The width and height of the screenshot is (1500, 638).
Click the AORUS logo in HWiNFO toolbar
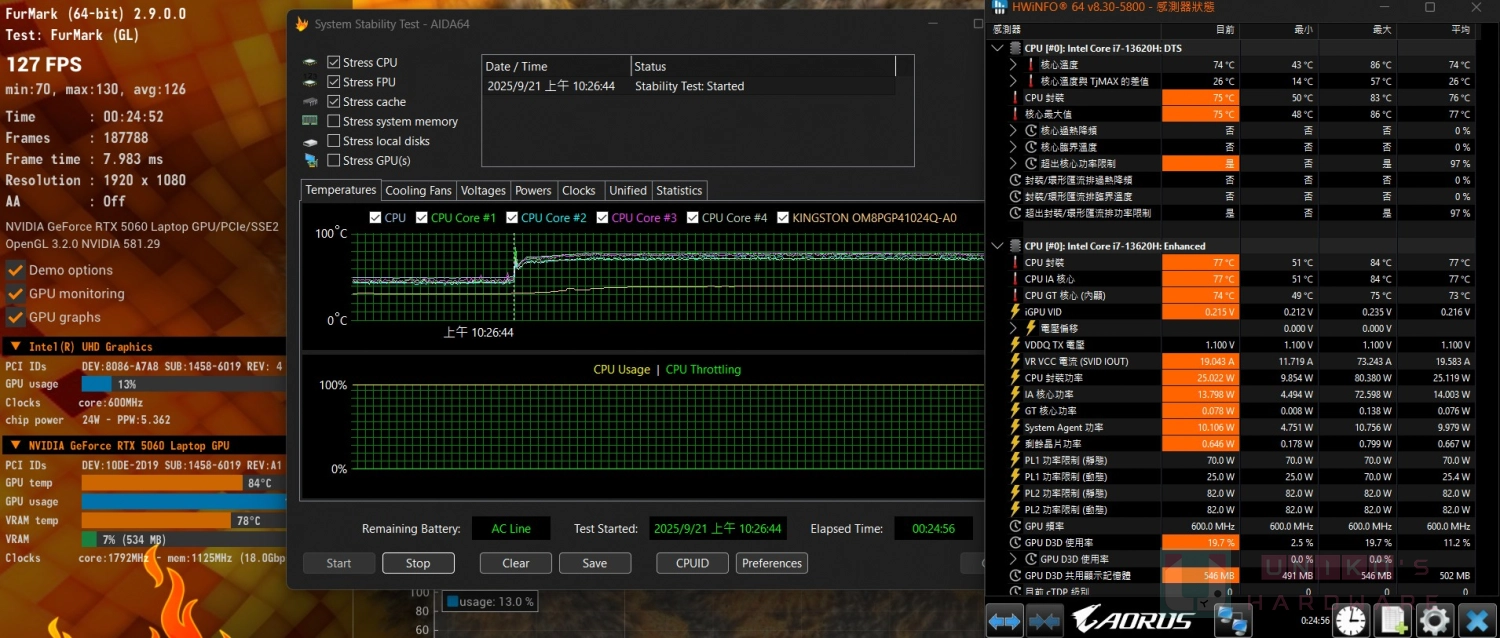coord(1133,621)
